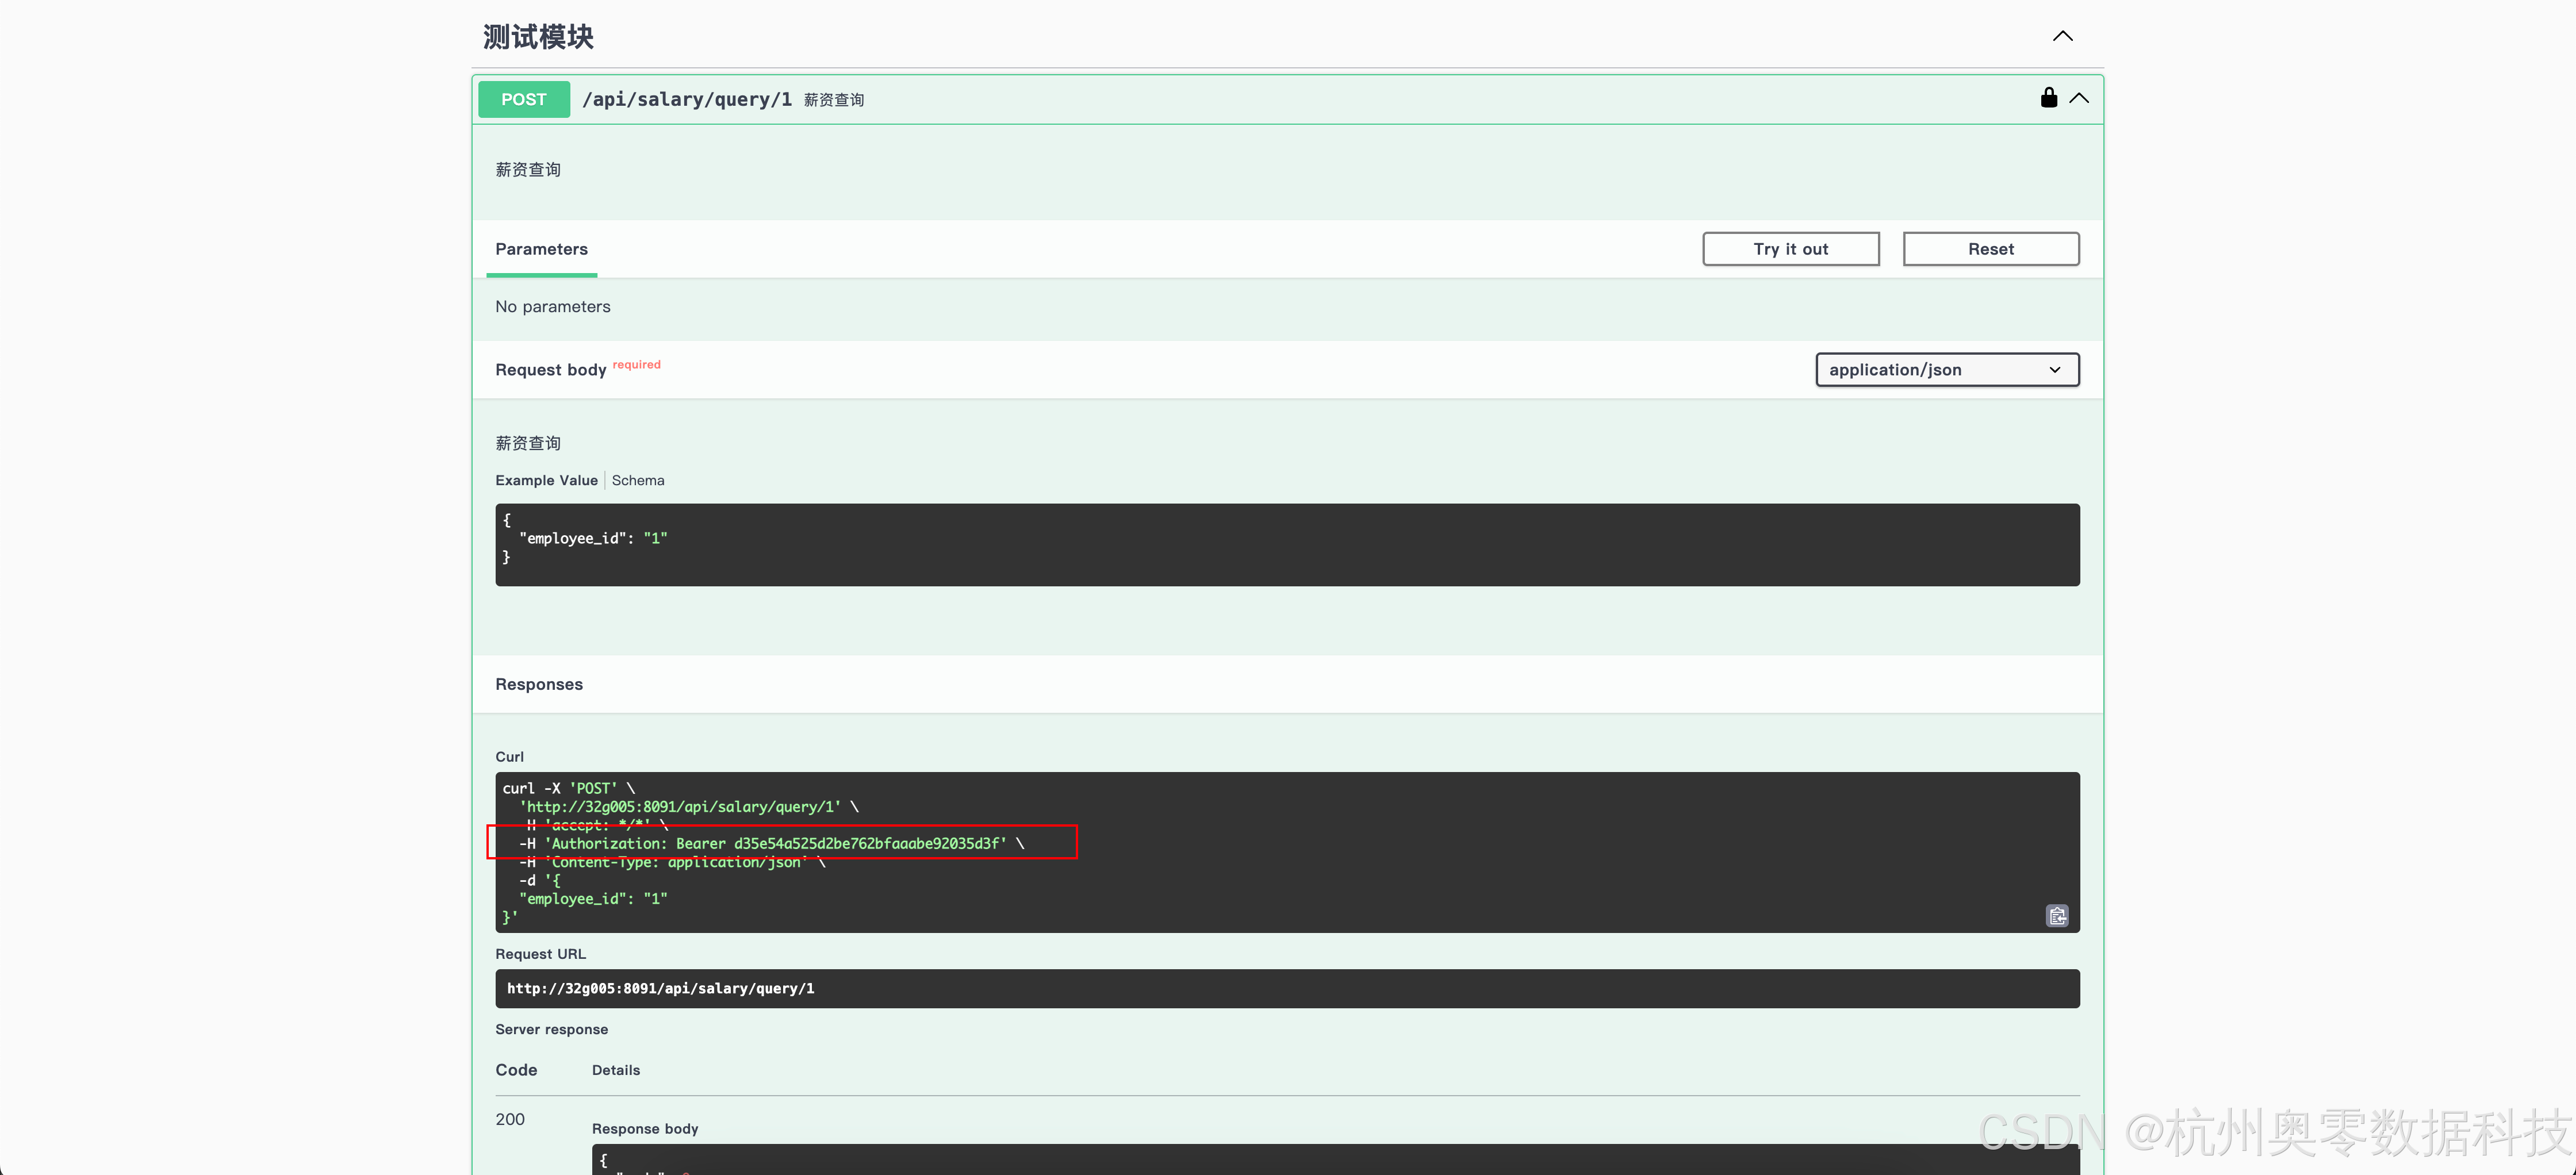Select the Example Value tab
This screenshot has height=1175, width=2576.
point(546,480)
